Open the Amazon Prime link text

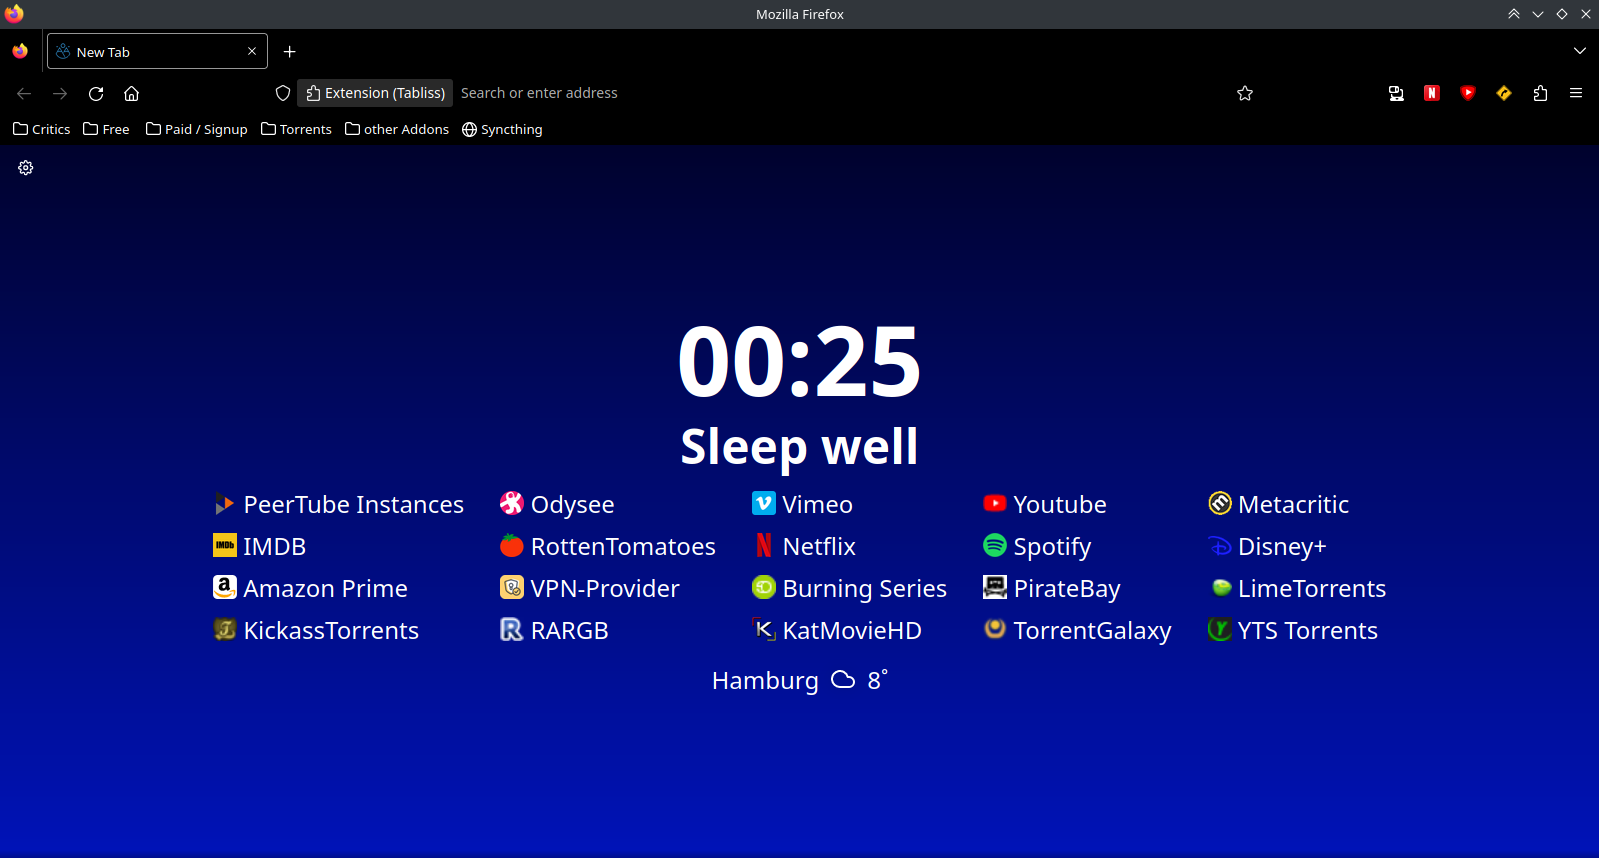point(326,588)
